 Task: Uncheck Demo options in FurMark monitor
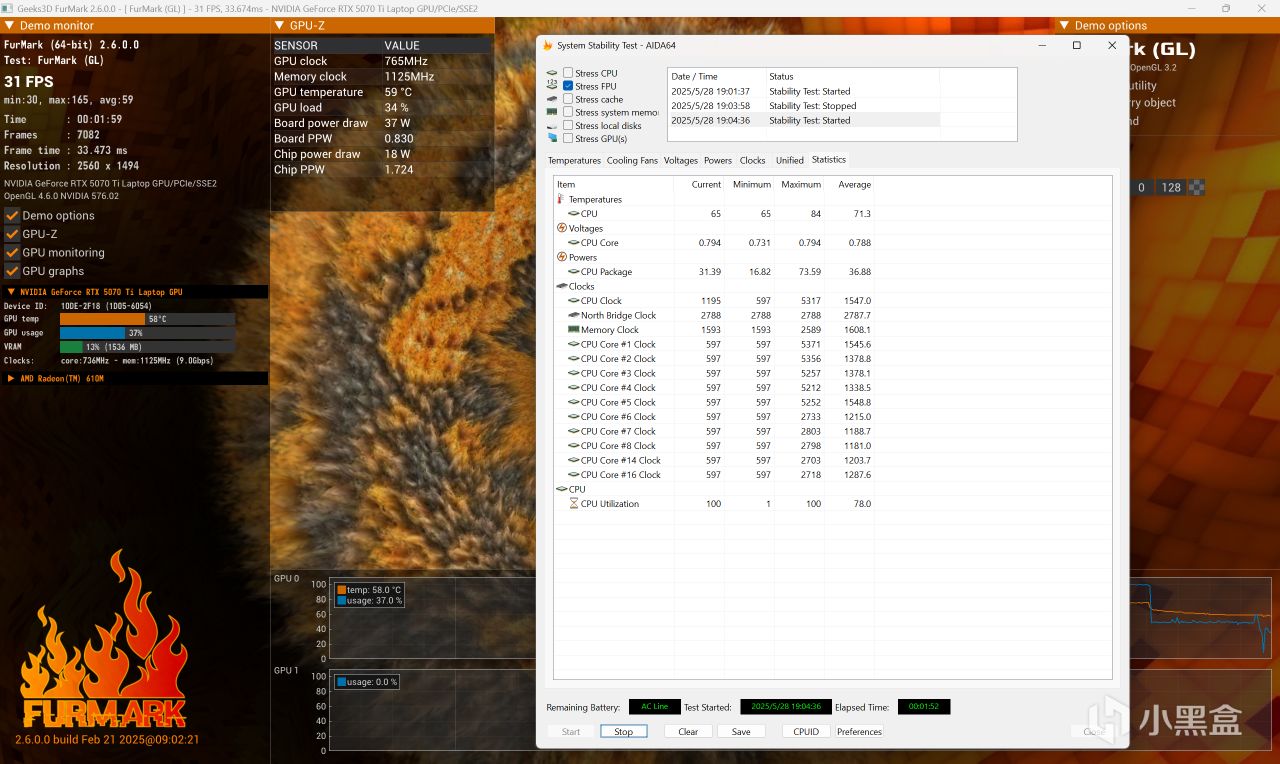click(12, 215)
